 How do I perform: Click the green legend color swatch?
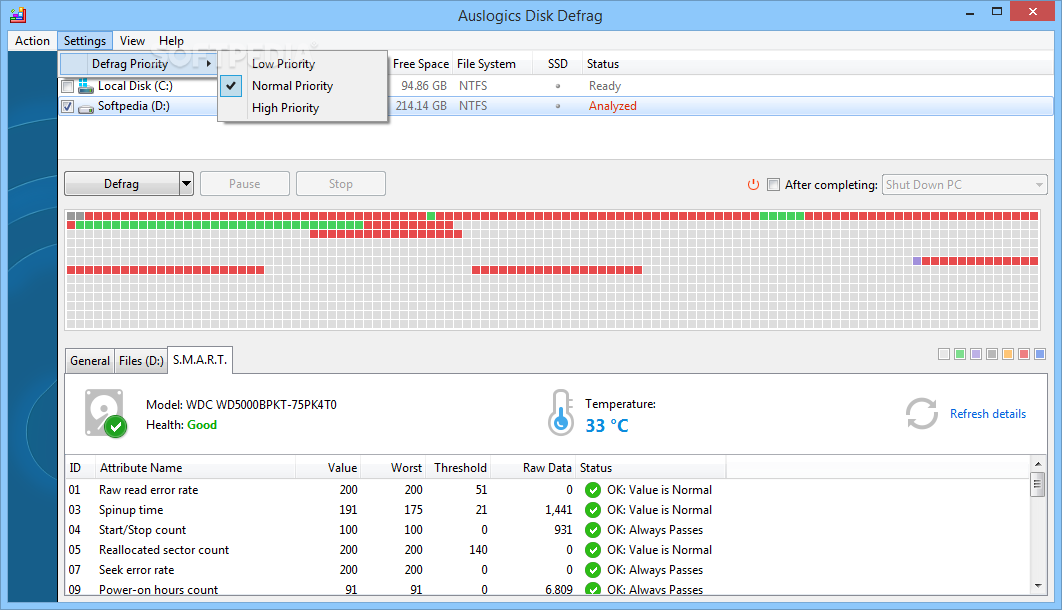[x=960, y=354]
